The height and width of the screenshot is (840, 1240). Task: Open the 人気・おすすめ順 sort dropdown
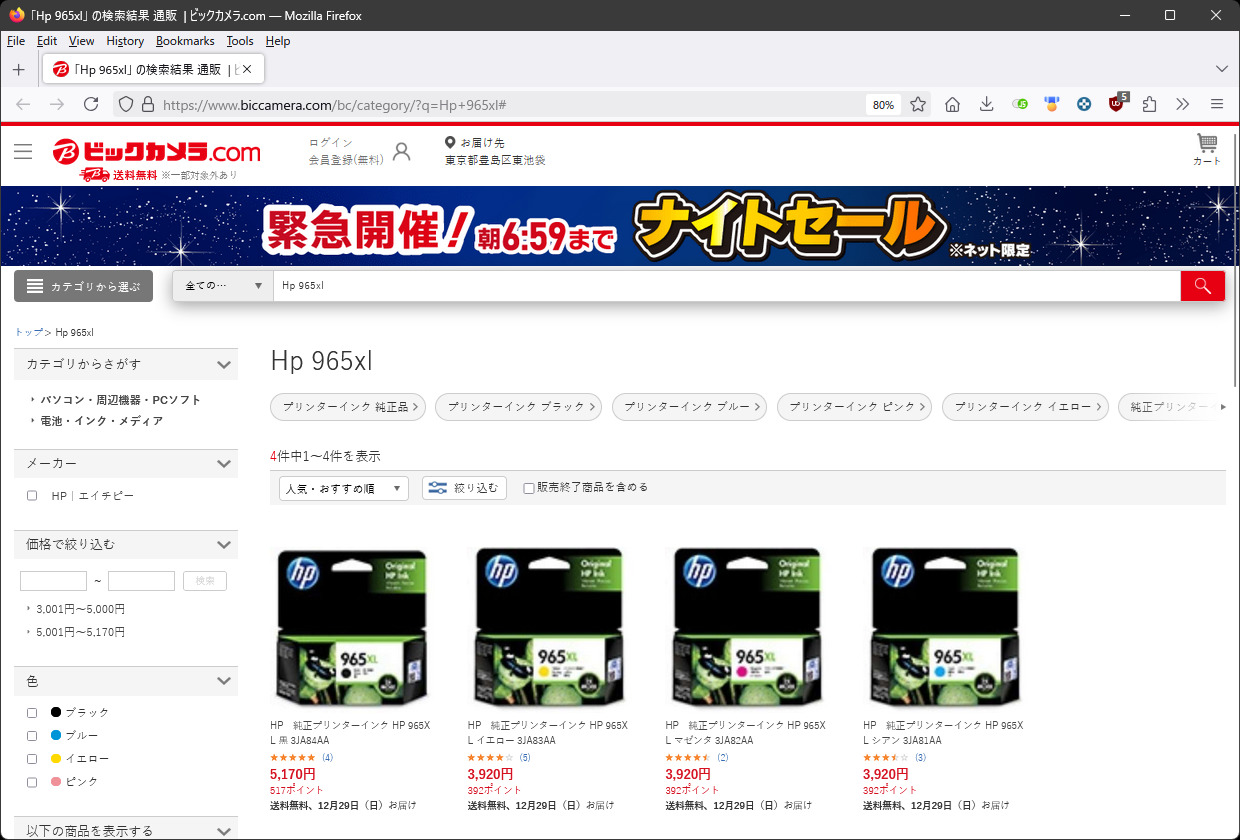pos(344,488)
